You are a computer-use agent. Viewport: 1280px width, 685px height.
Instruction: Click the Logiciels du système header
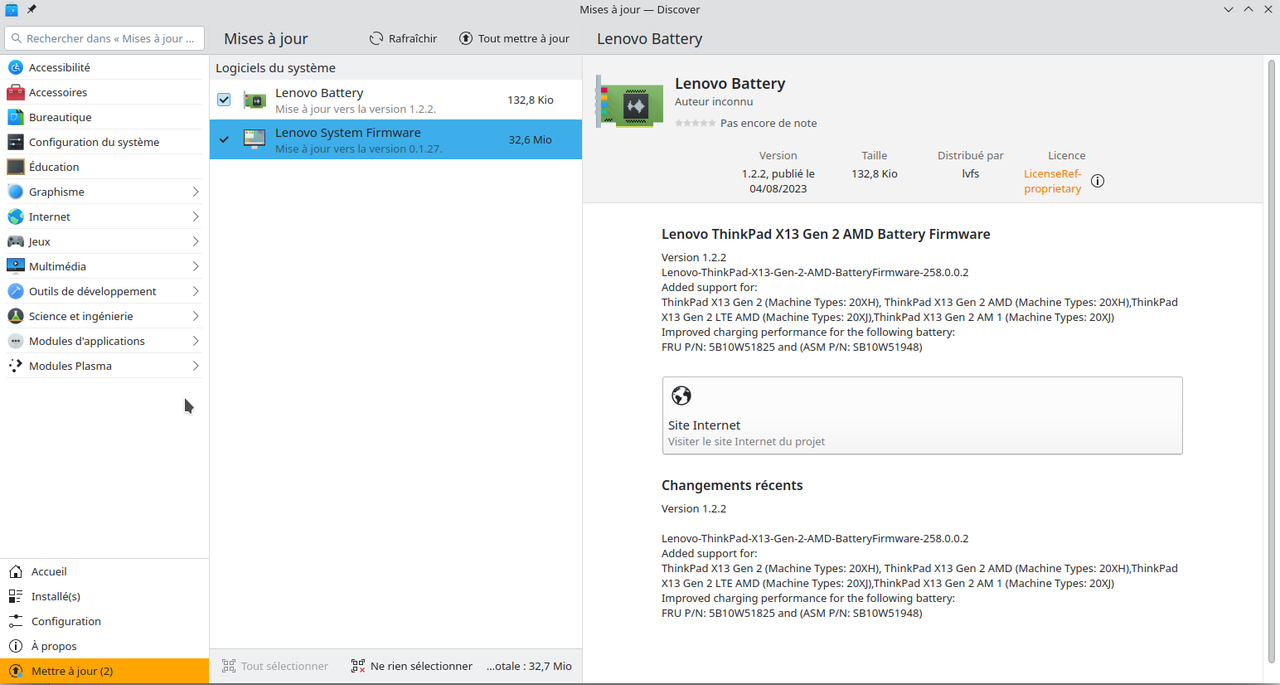(x=276, y=68)
